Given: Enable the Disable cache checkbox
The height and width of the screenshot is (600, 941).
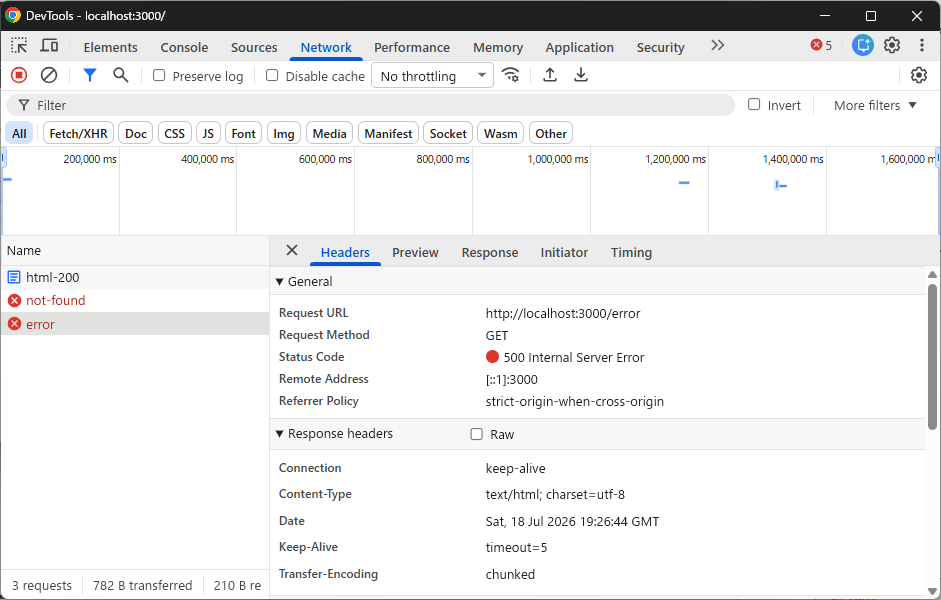Looking at the screenshot, I should [x=272, y=75].
